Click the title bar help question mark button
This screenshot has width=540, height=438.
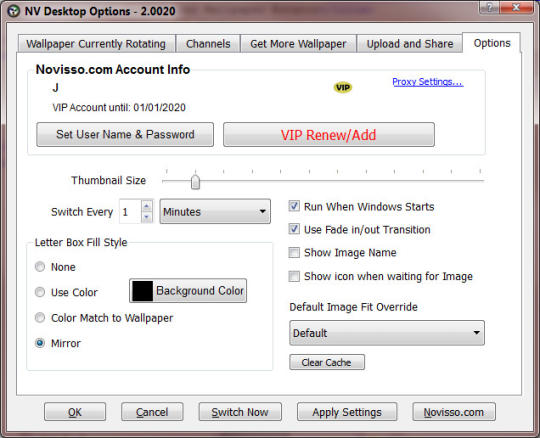tap(489, 8)
